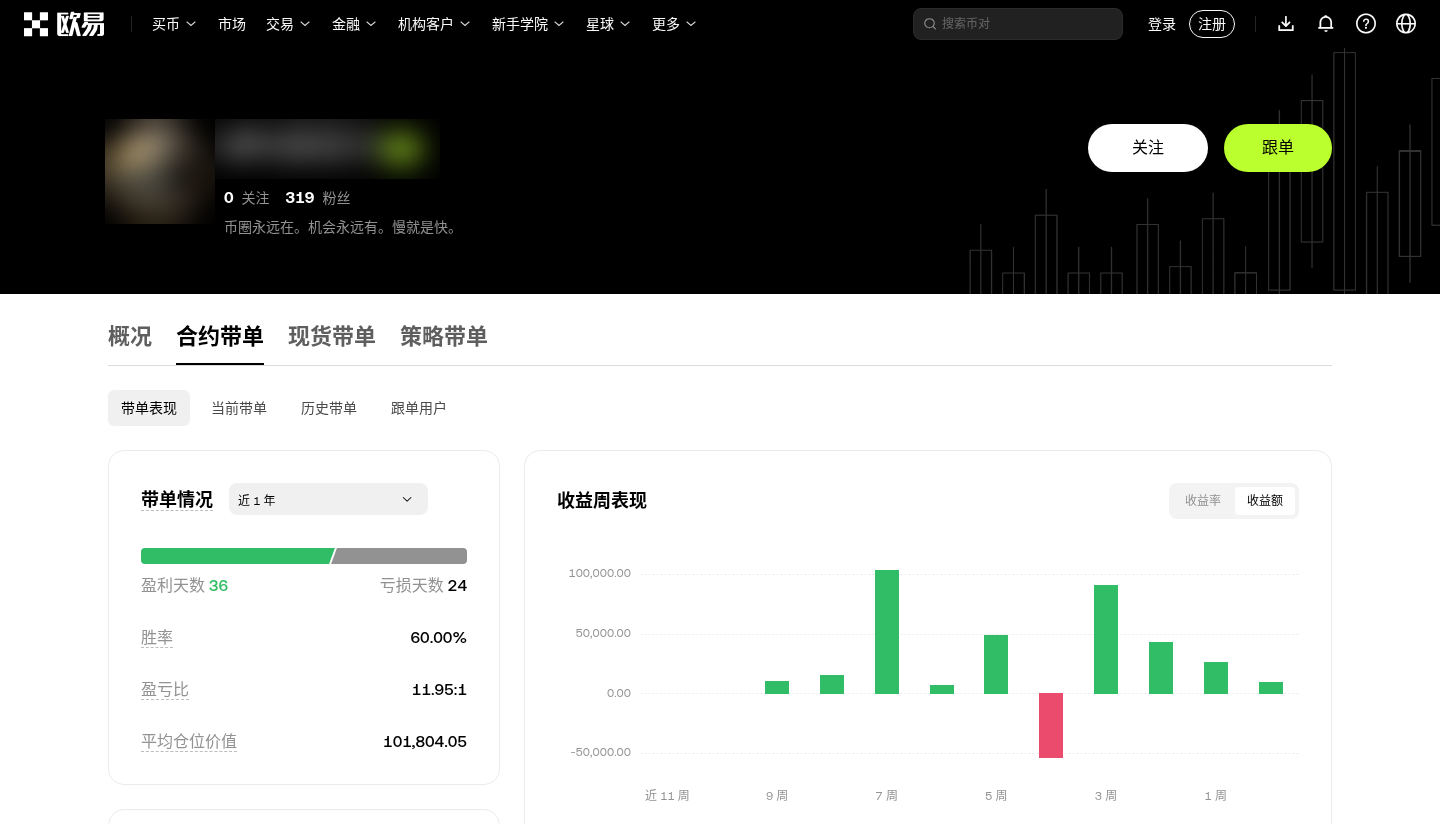Switch to the 现货带单 tab
Screen dimensions: 1440x824
[332, 337]
